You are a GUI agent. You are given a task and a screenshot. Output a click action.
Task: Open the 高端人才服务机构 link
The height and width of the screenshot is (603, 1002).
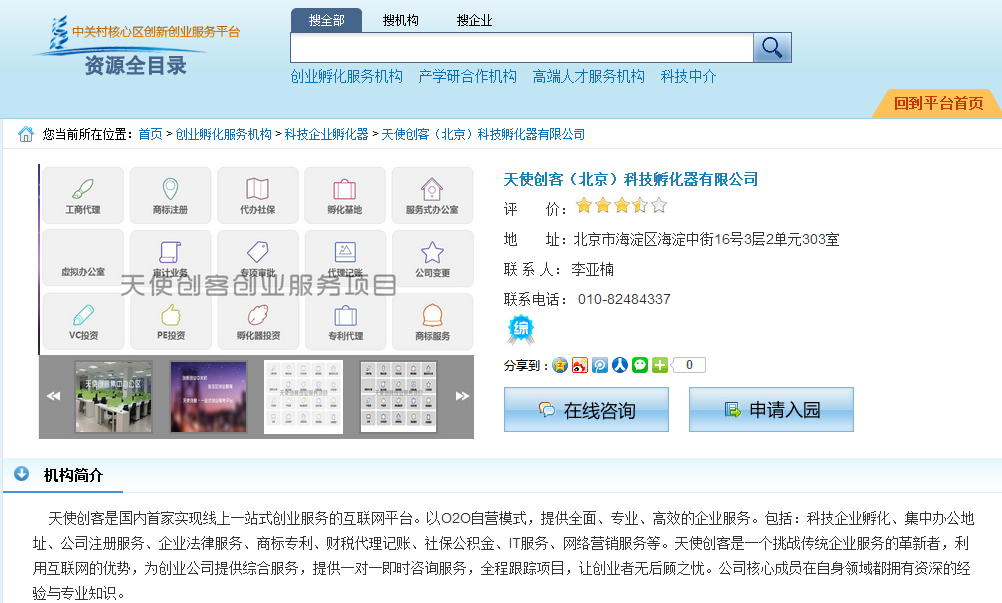pyautogui.click(x=589, y=77)
